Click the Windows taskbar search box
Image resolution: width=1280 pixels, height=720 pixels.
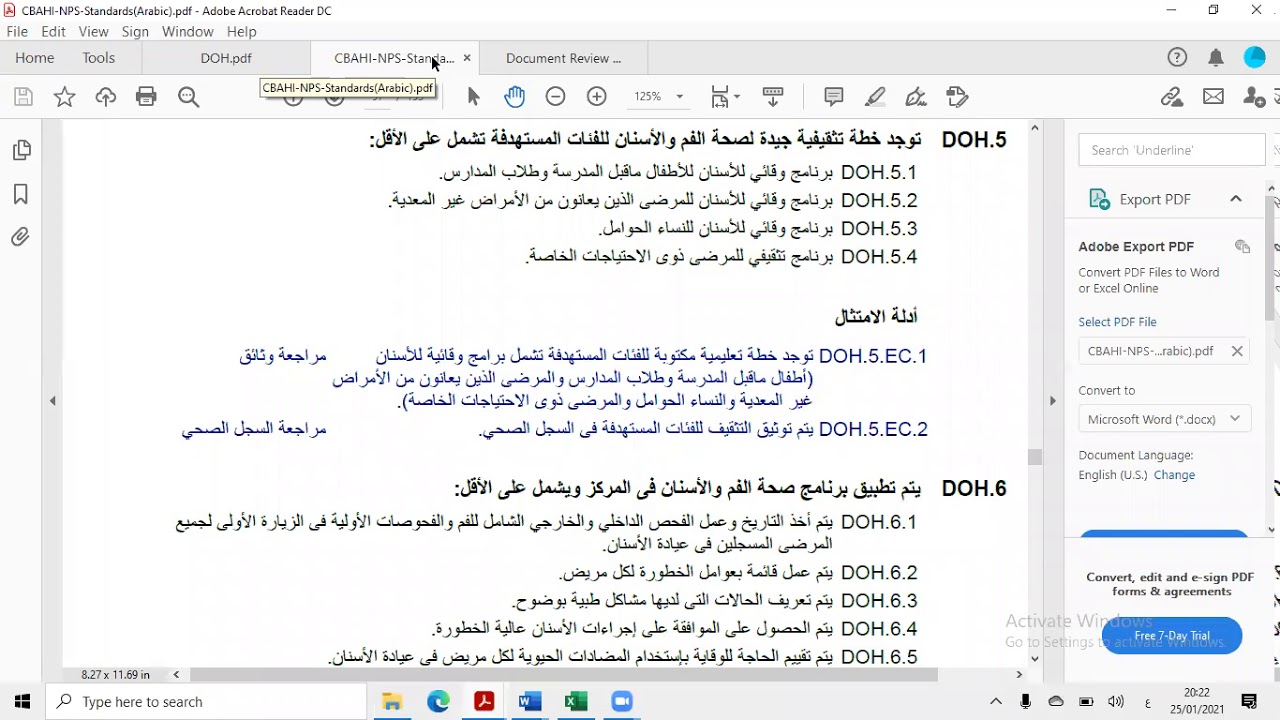[x=207, y=702]
